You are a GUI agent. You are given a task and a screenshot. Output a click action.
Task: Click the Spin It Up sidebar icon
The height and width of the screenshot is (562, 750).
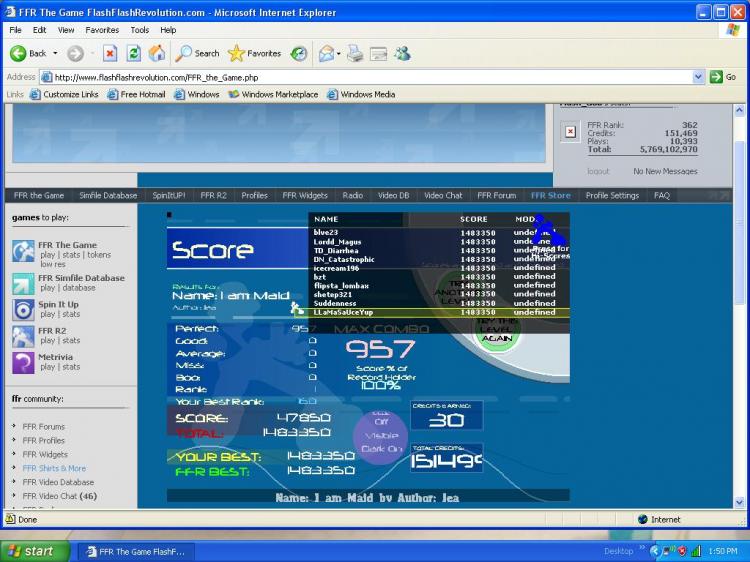coord(23,309)
